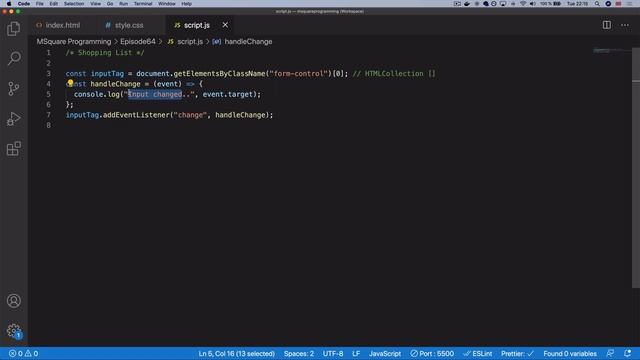Open the Search view in activity bar
Image resolution: width=640 pixels, height=360 pixels.
[13, 58]
